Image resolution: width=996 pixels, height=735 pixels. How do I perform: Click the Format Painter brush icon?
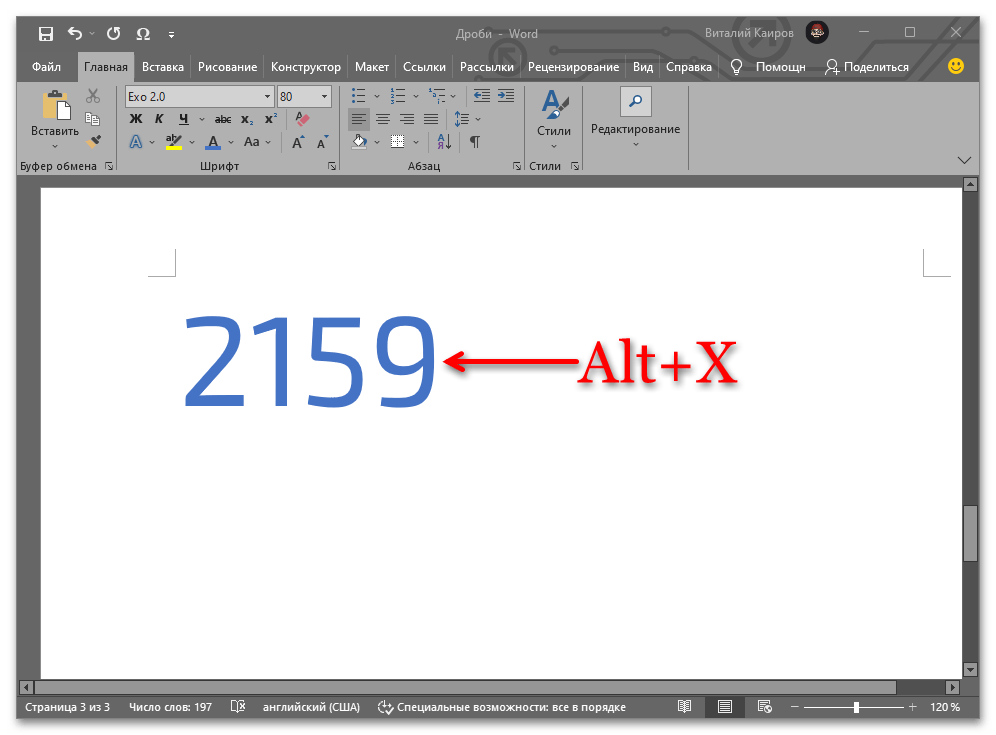[x=93, y=142]
